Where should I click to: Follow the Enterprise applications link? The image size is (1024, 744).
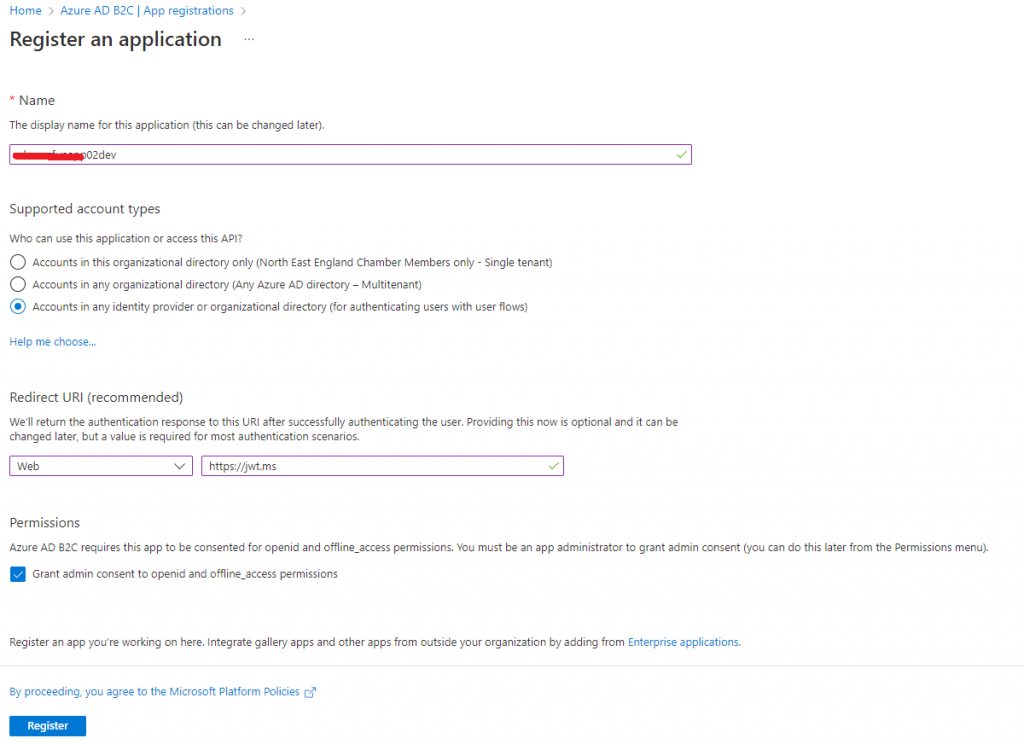pyautogui.click(x=683, y=641)
